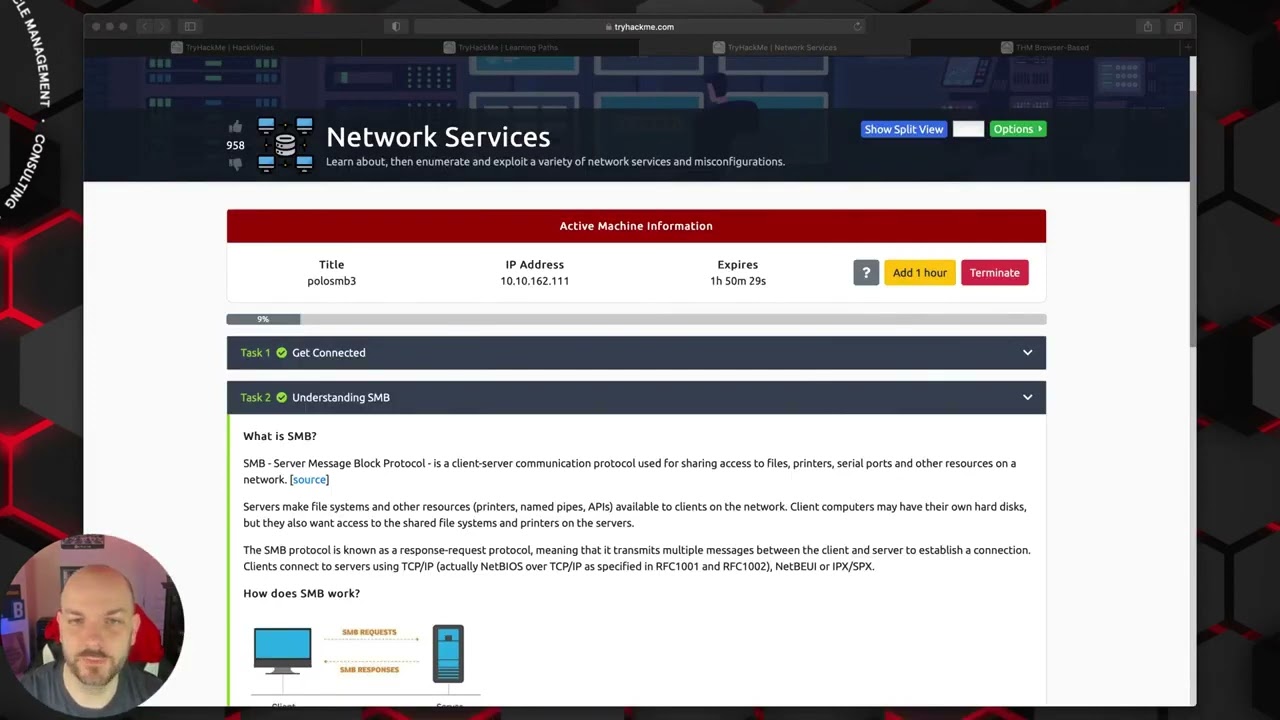
Task: Click the room completion progress bar
Action: coord(636,319)
